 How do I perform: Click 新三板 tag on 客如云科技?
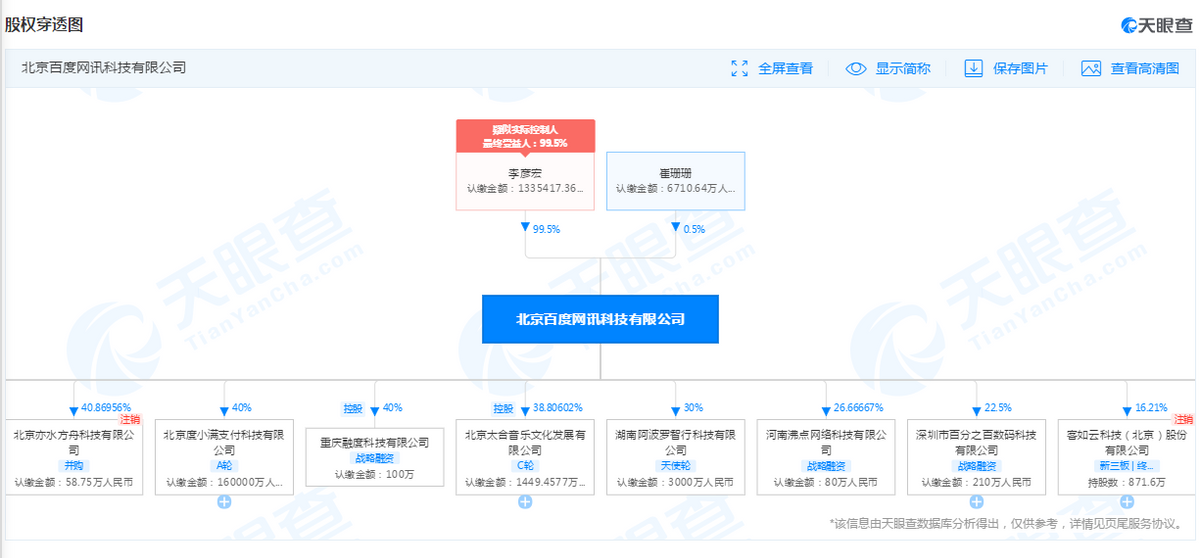tap(1127, 466)
